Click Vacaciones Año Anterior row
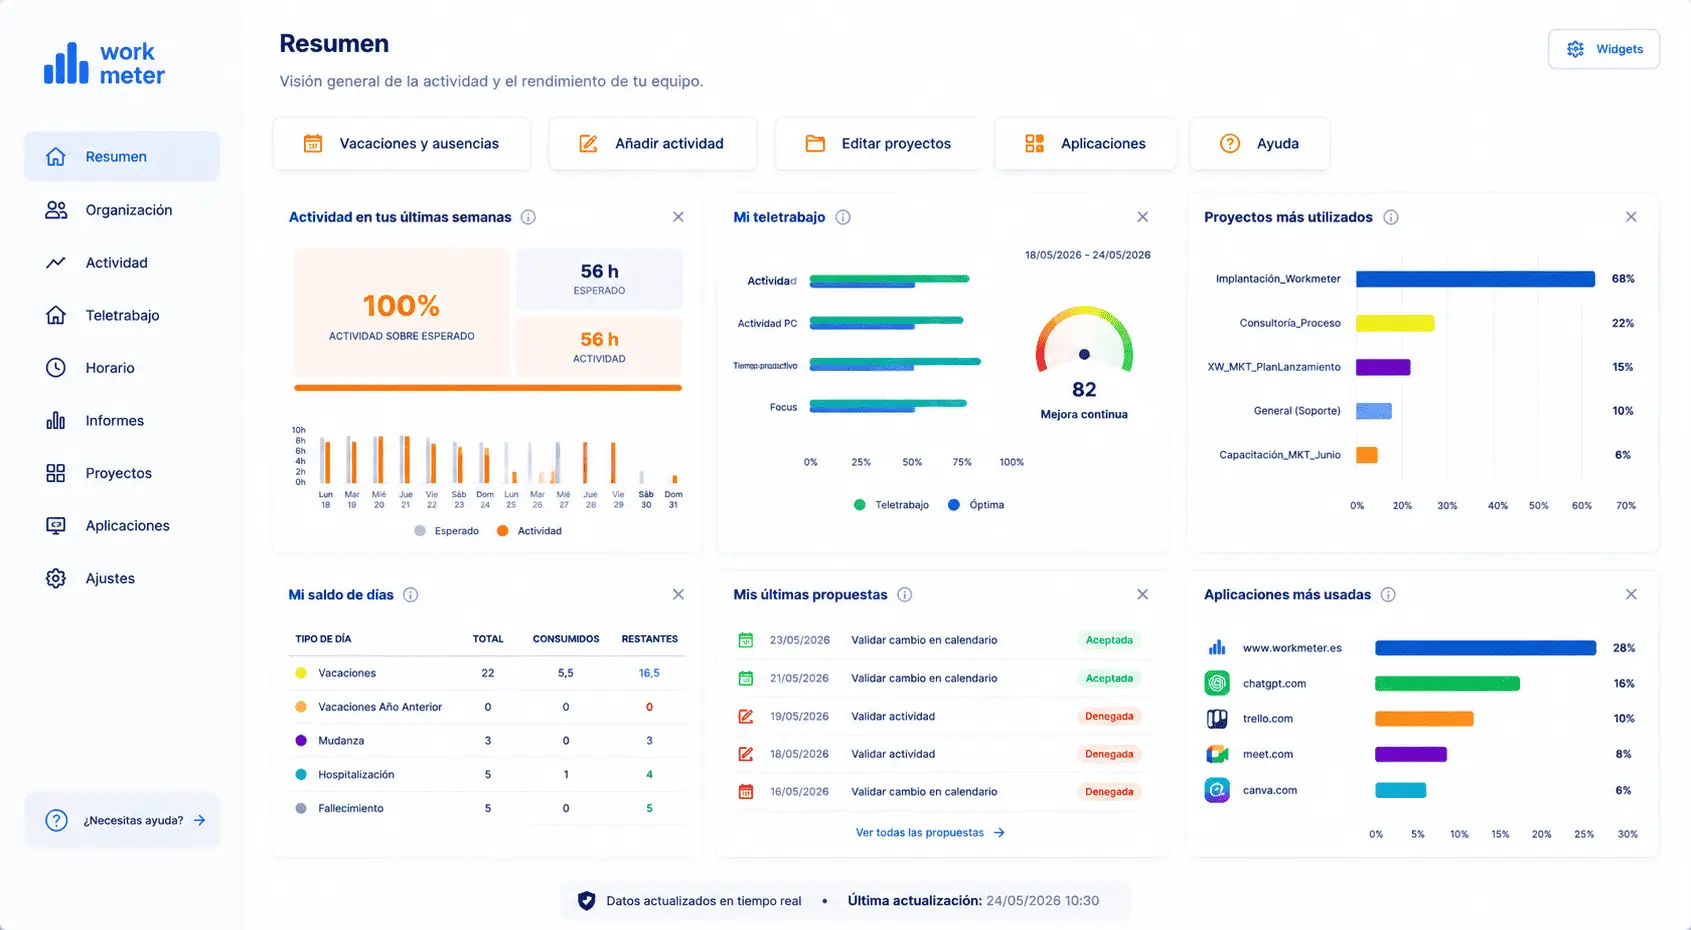This screenshot has width=1691, height=930. point(488,707)
